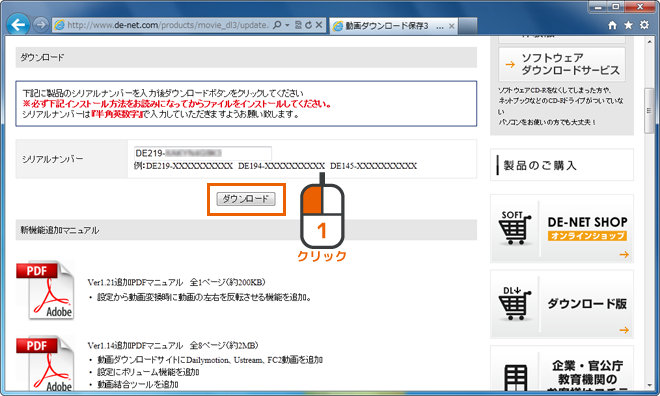The width and height of the screenshot is (660, 396).
Task: Click the serial number input field
Action: 203,153
